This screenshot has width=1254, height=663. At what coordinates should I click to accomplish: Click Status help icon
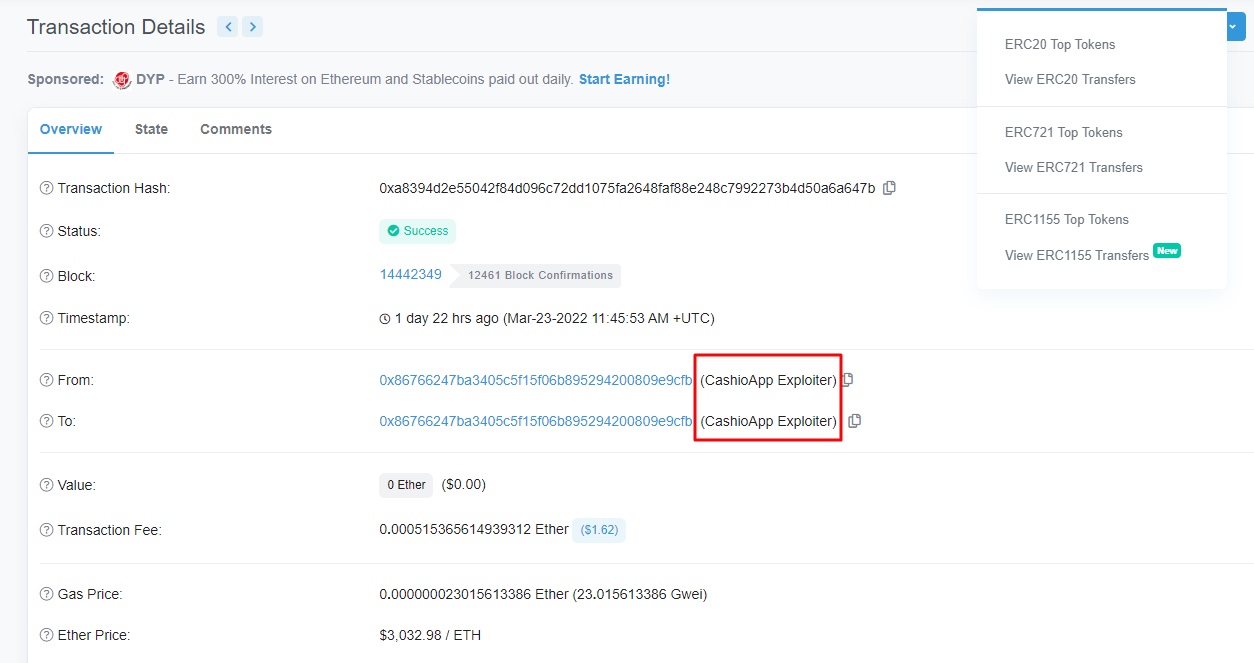[46, 231]
